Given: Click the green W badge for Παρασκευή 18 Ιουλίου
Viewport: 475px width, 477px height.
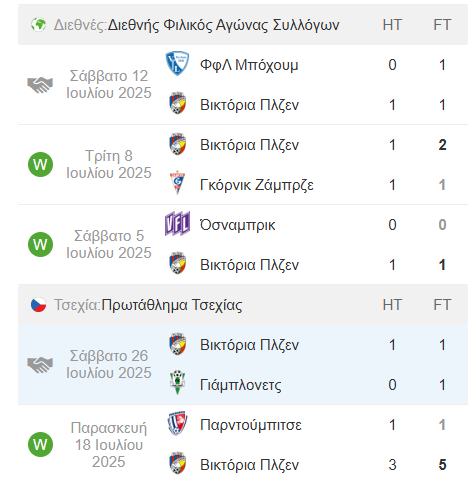Looking at the screenshot, I should (x=40, y=444).
